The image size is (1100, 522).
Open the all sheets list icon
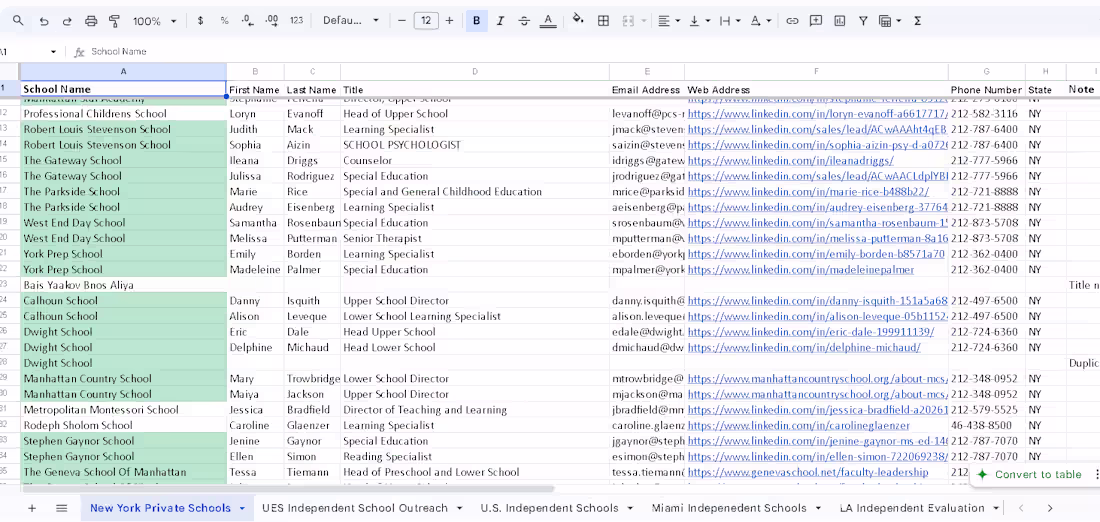(x=62, y=508)
